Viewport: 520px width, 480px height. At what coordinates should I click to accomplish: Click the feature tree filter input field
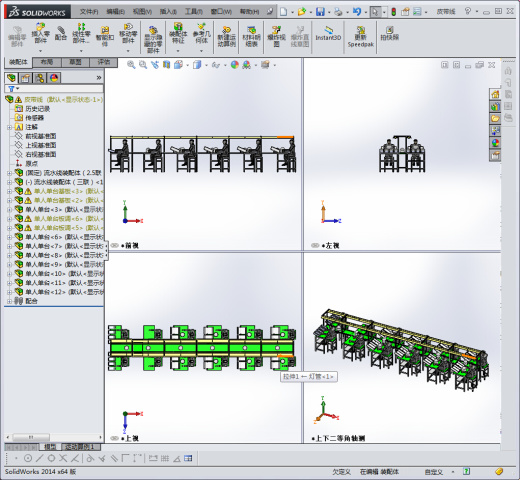(x=54, y=89)
